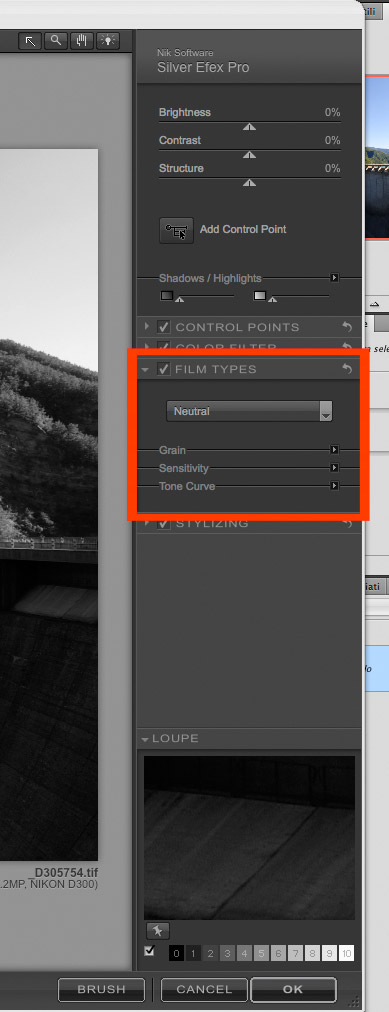
Task: Expand the Tone Curve settings
Action: (x=334, y=486)
